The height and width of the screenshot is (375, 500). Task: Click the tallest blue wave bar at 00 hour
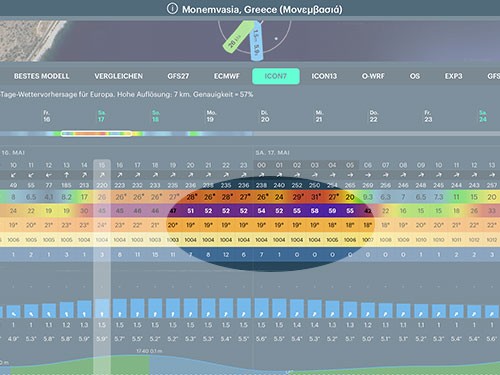262,307
